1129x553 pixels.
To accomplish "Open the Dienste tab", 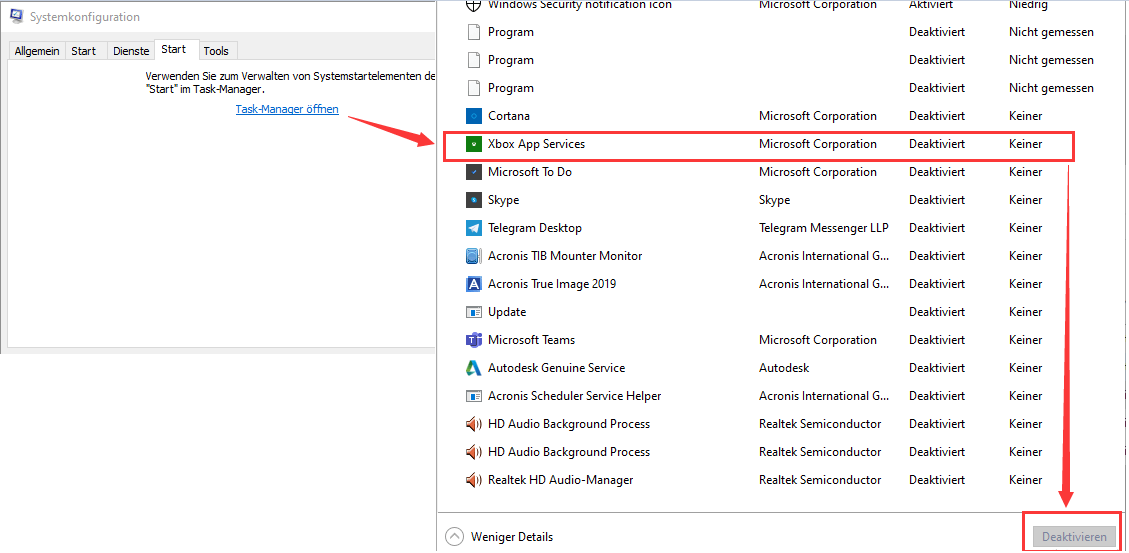I will (x=131, y=51).
